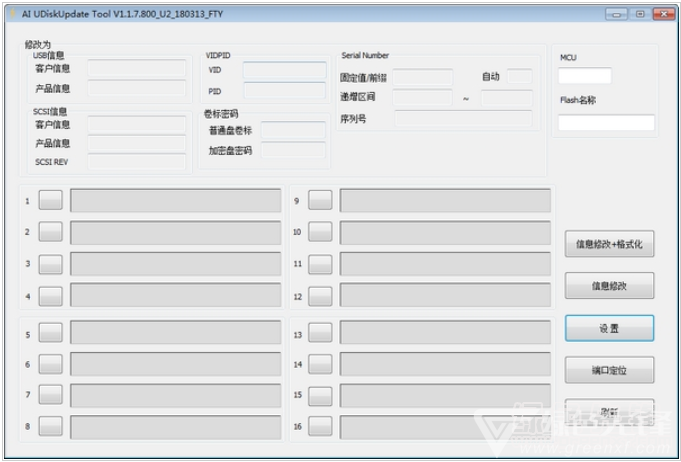Click the Flash名称 text field

(606, 122)
